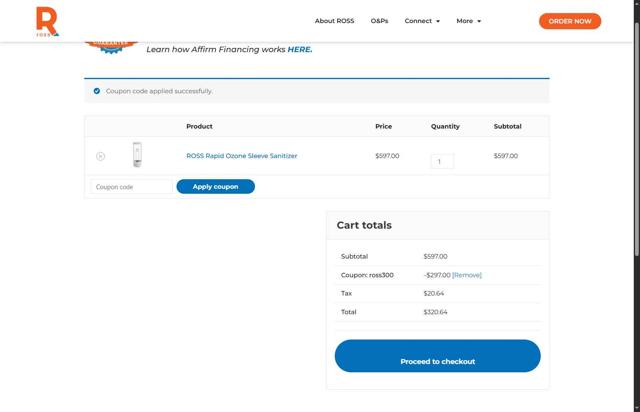
Task: Select the Tax amount $20.64
Action: (433, 293)
